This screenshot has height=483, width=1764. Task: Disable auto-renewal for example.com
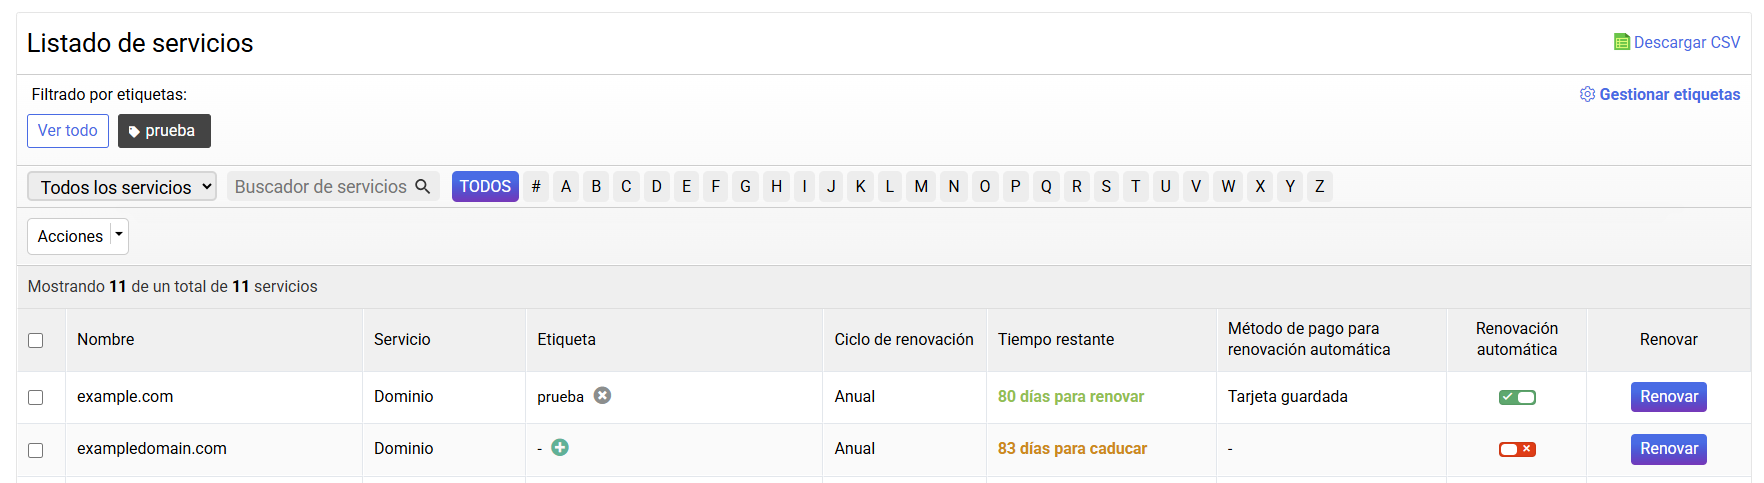click(x=1517, y=397)
